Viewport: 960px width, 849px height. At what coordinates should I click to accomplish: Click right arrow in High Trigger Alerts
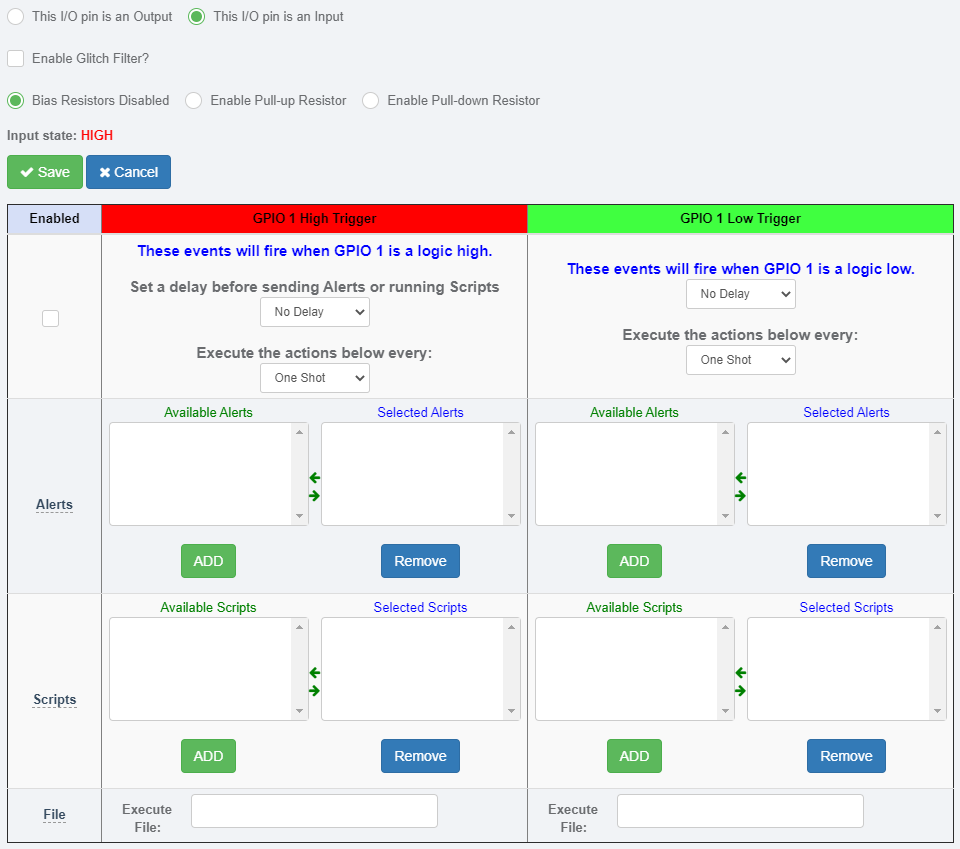coord(315,496)
